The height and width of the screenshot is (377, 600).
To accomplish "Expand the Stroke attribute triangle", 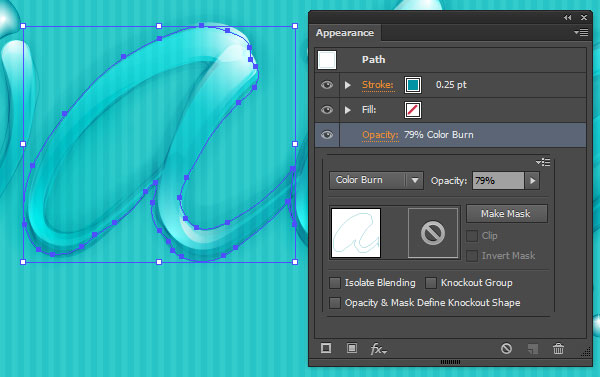I will tap(347, 85).
